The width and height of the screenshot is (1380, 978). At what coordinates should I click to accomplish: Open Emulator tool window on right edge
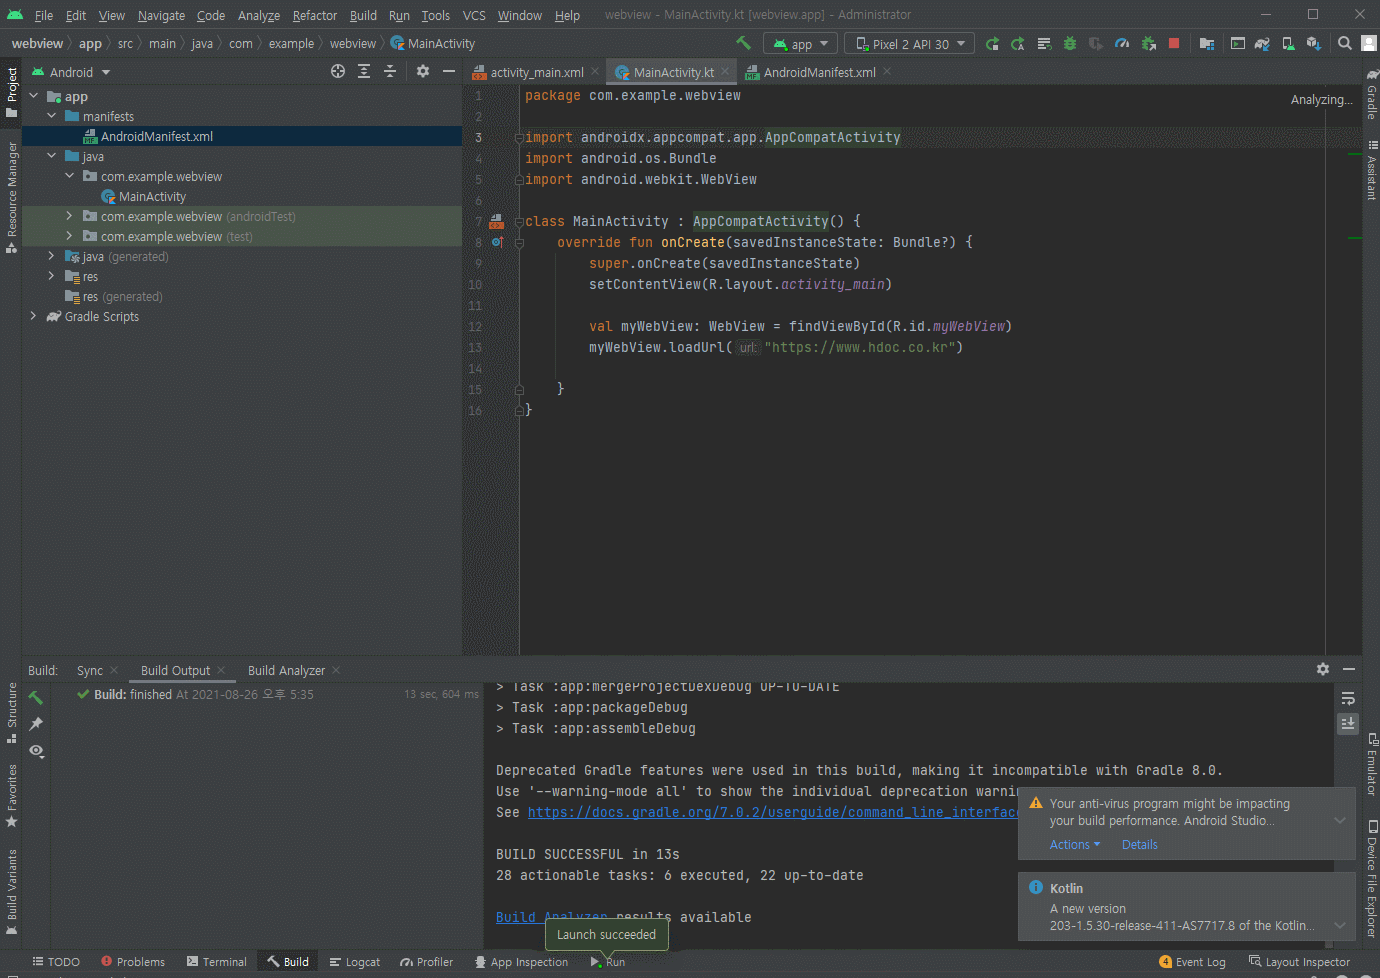coord(1371,764)
